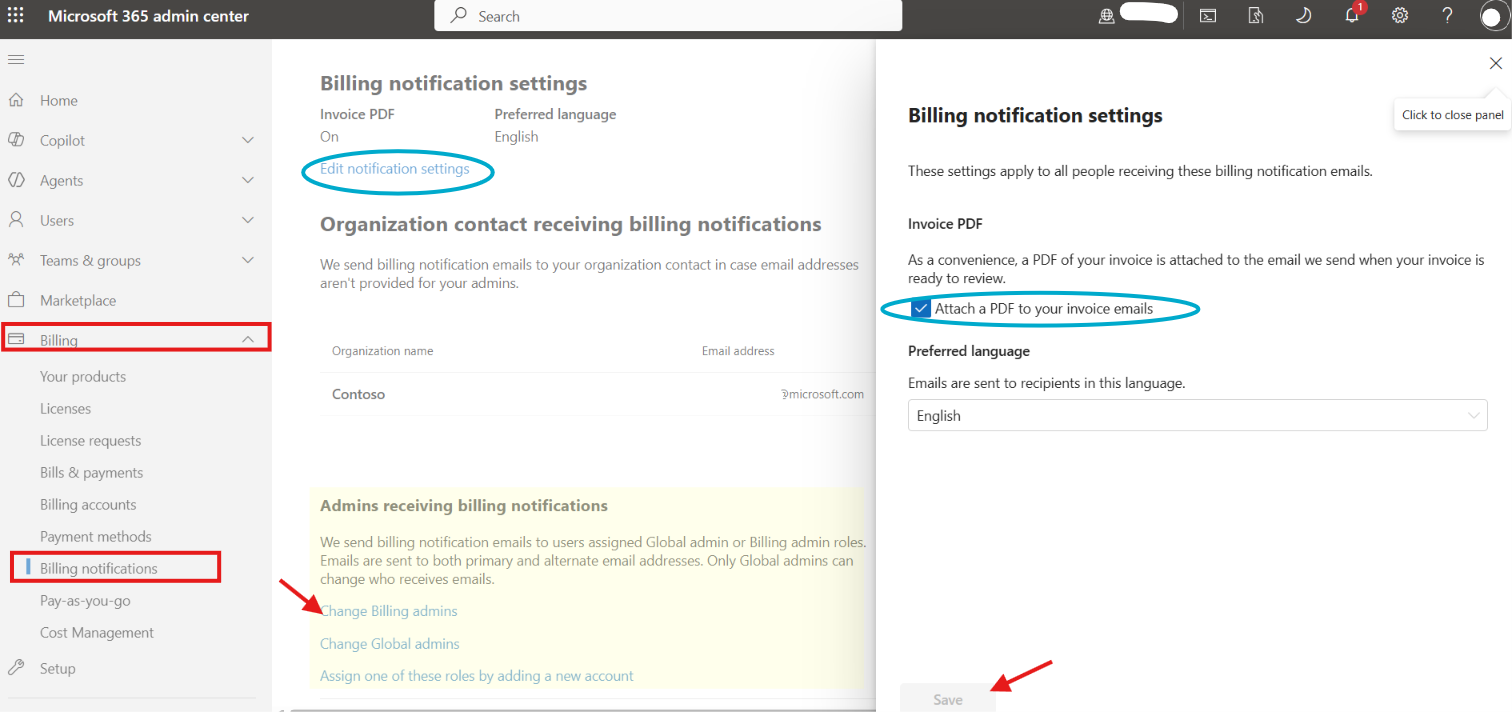Go to Licenses in the Billing menu

click(x=65, y=409)
